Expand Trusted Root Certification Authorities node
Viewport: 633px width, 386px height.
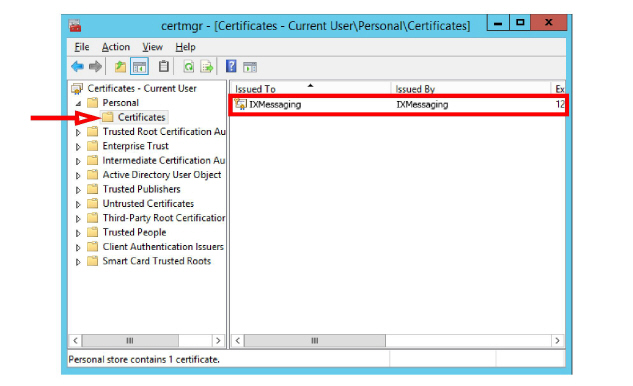click(78, 132)
